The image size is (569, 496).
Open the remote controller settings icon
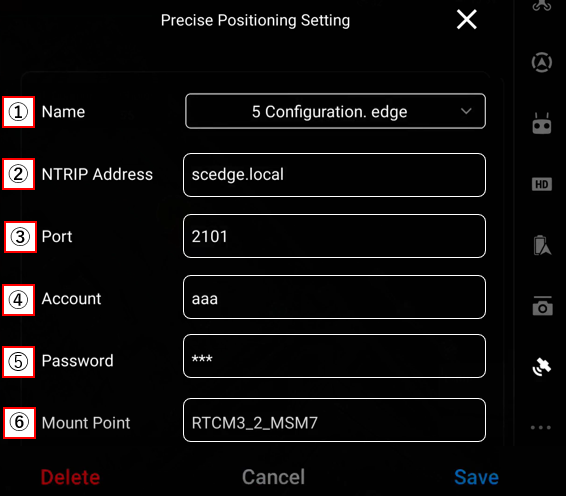pos(542,124)
